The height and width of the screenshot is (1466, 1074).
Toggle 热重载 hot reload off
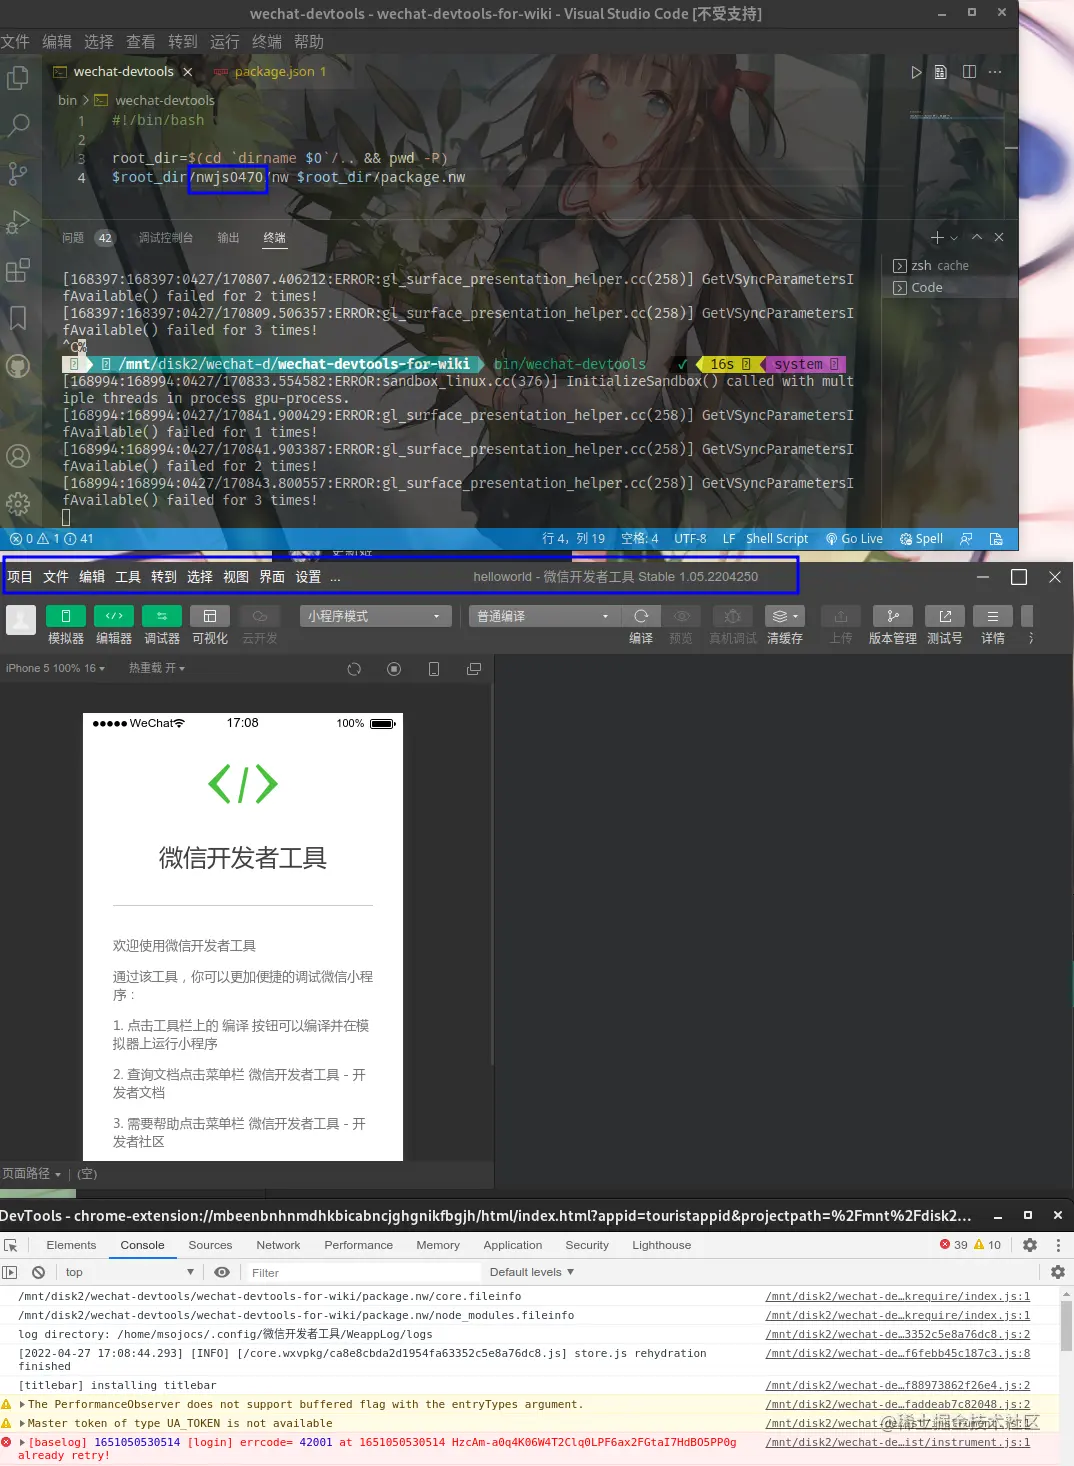click(156, 668)
